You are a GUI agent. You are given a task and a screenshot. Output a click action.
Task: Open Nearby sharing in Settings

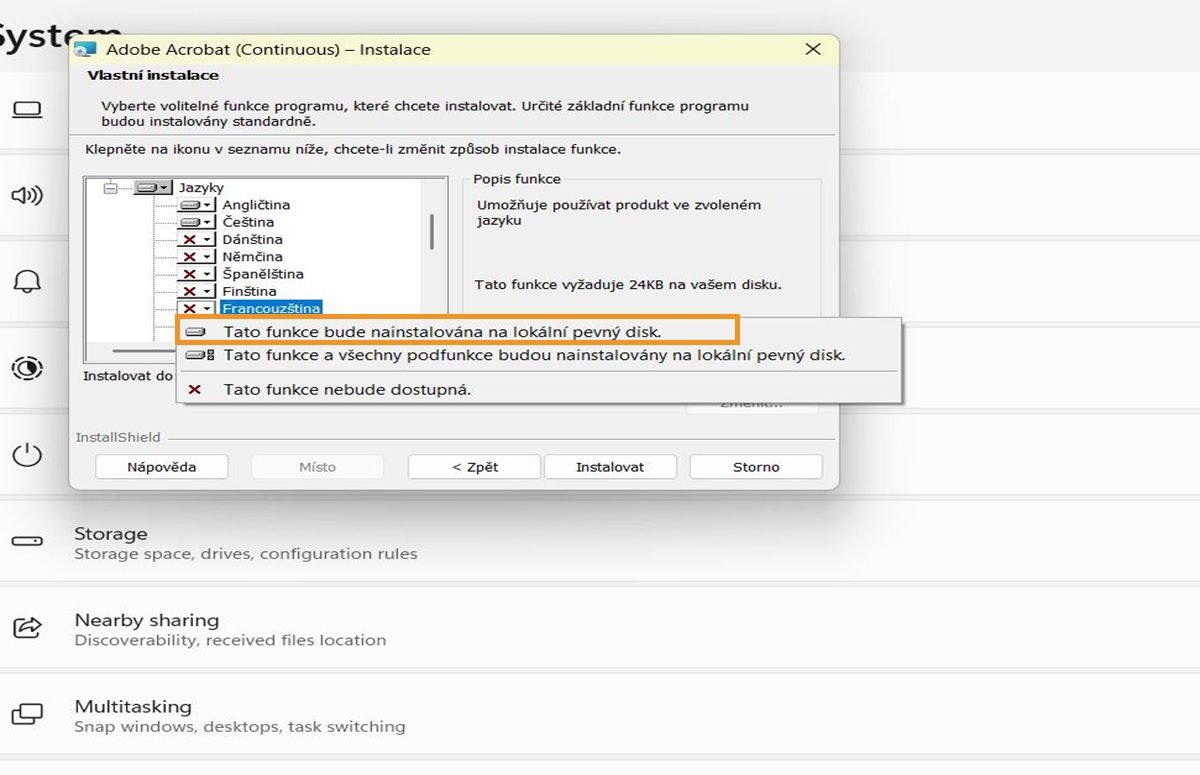pyautogui.click(x=600, y=629)
